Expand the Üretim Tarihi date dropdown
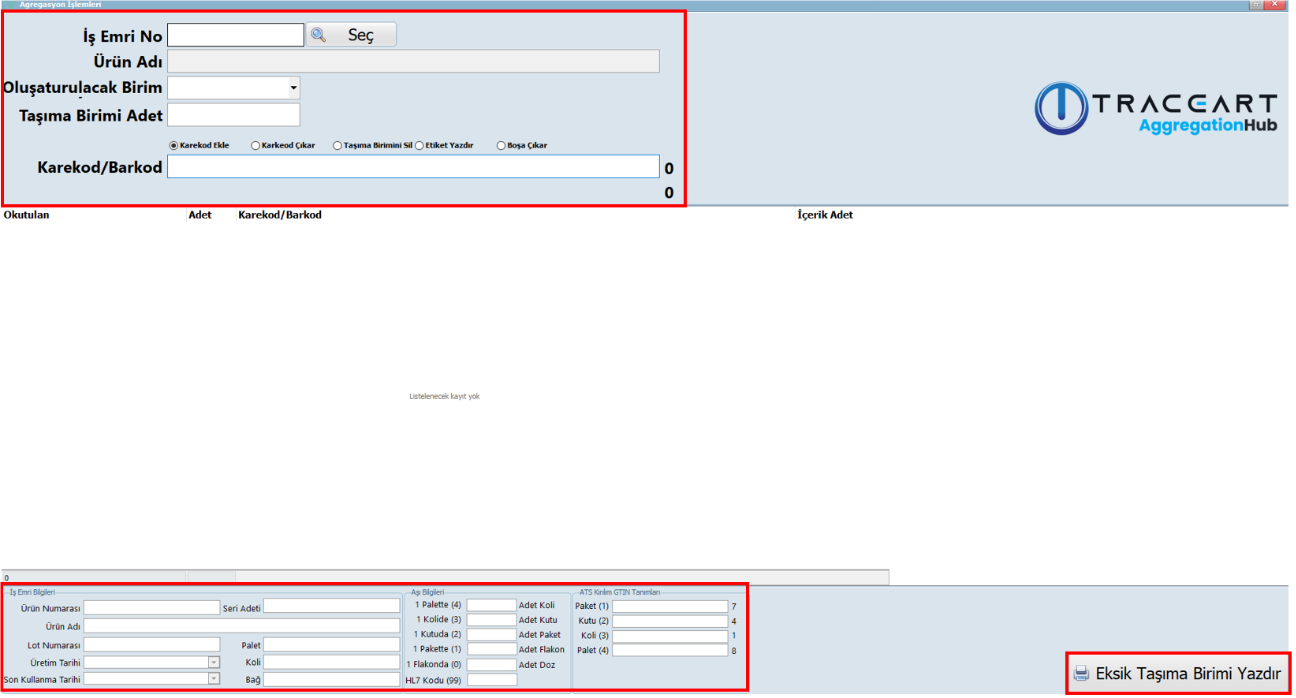Image resolution: width=1296 pixels, height=698 pixels. click(213, 662)
